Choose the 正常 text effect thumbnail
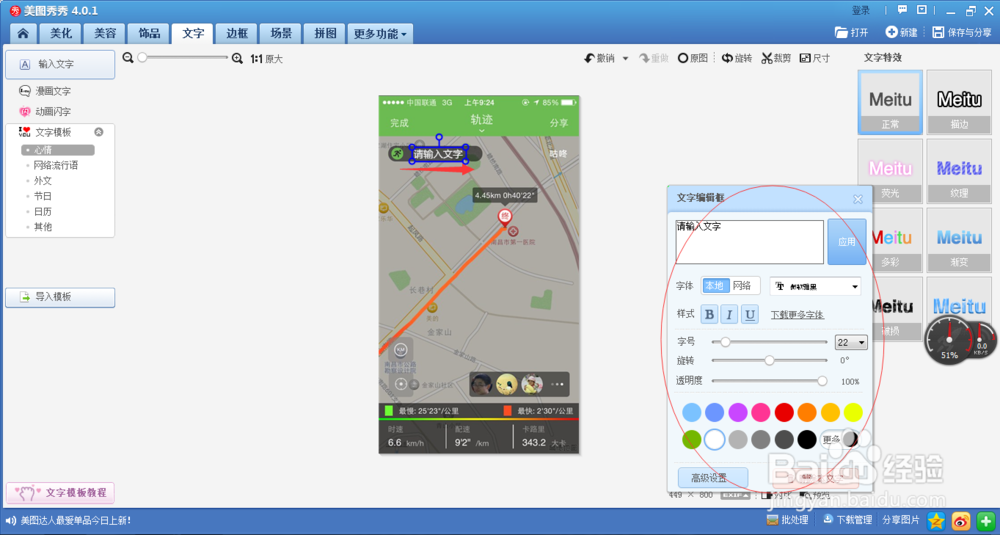 coord(890,102)
